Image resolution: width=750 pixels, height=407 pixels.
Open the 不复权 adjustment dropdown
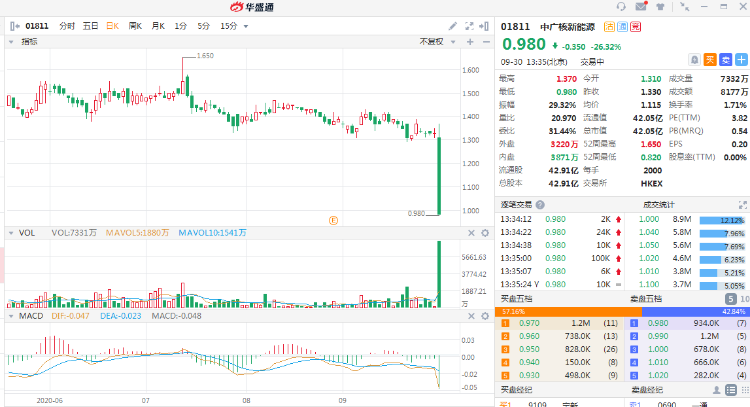point(437,42)
